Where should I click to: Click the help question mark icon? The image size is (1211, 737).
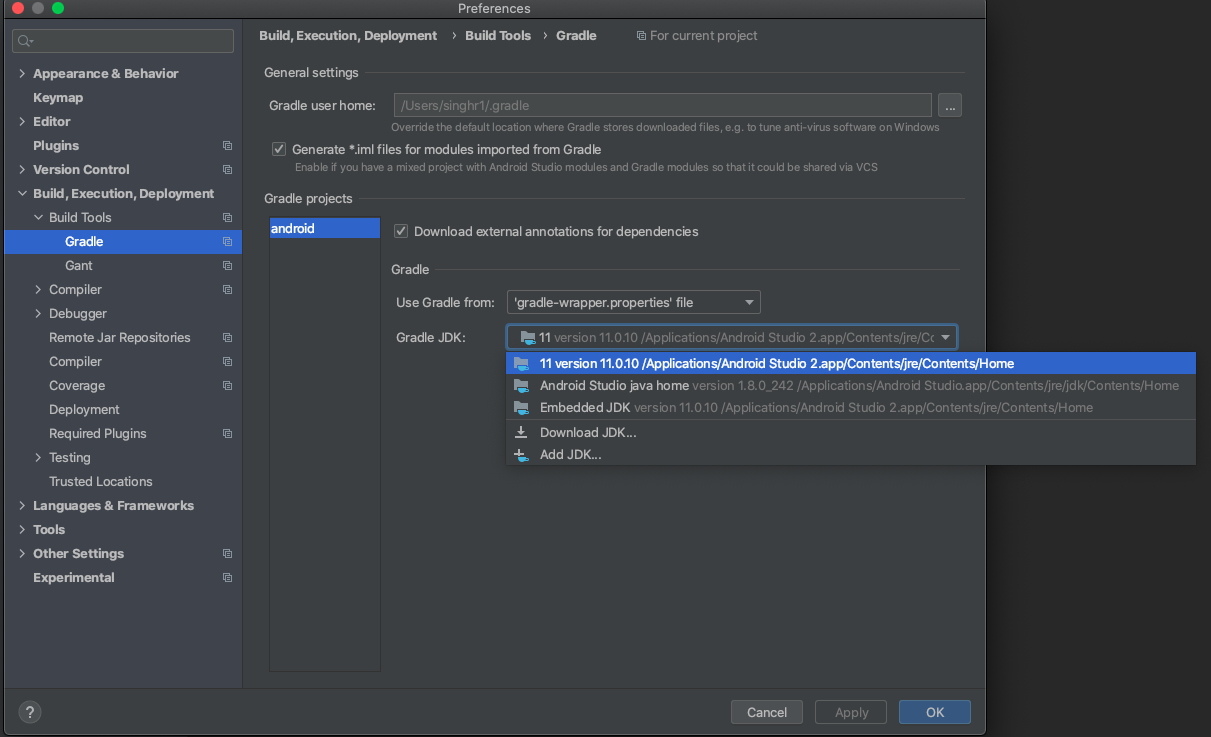click(29, 712)
